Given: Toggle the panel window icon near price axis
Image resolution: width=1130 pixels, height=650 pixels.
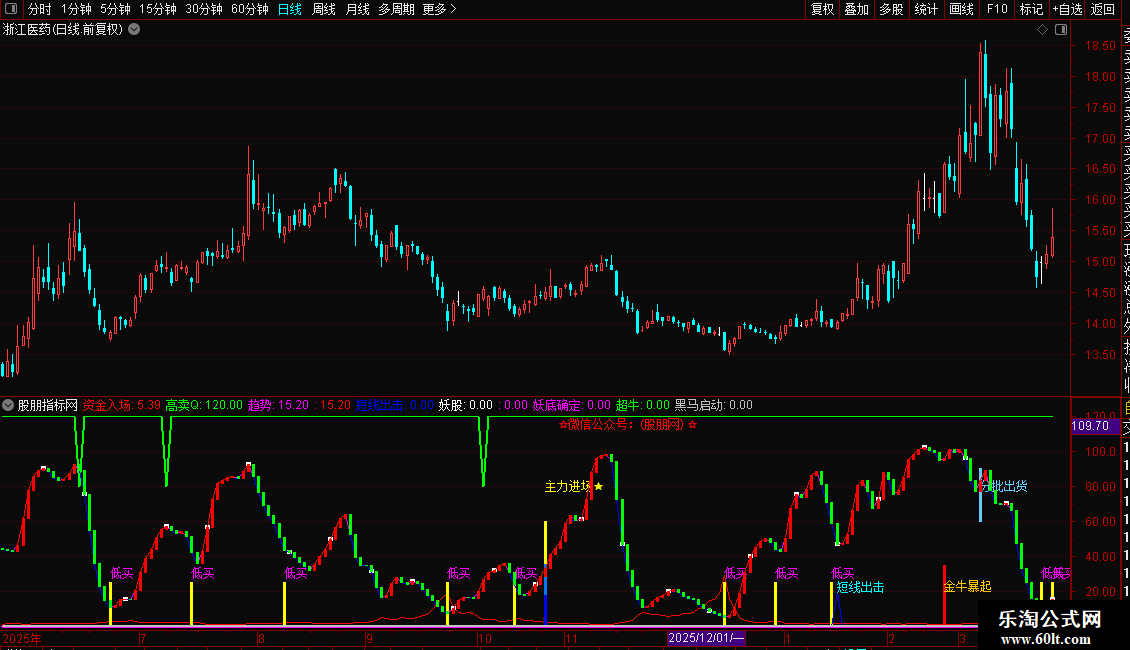Looking at the screenshot, I should coord(1061,29).
